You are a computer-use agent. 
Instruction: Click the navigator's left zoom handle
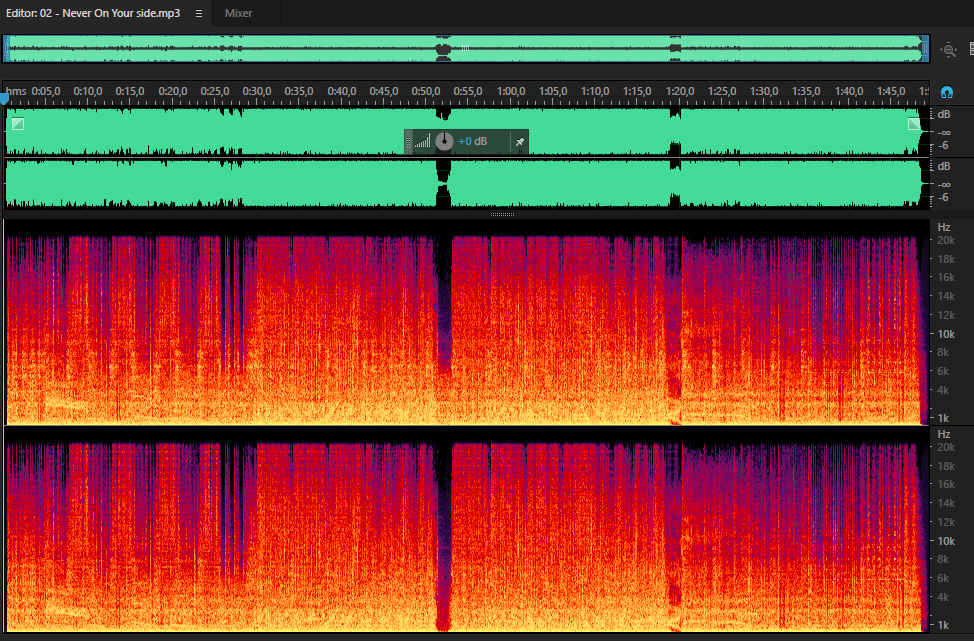click(6, 48)
